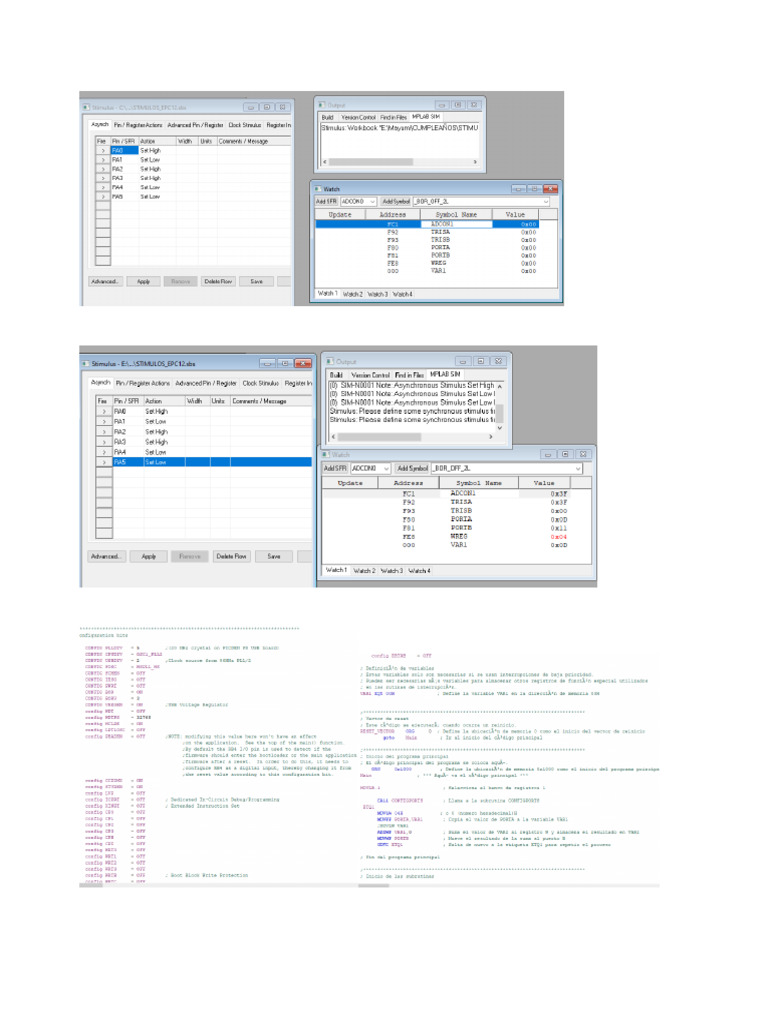Click the left scroll arrow in upper Output window

point(325,161)
